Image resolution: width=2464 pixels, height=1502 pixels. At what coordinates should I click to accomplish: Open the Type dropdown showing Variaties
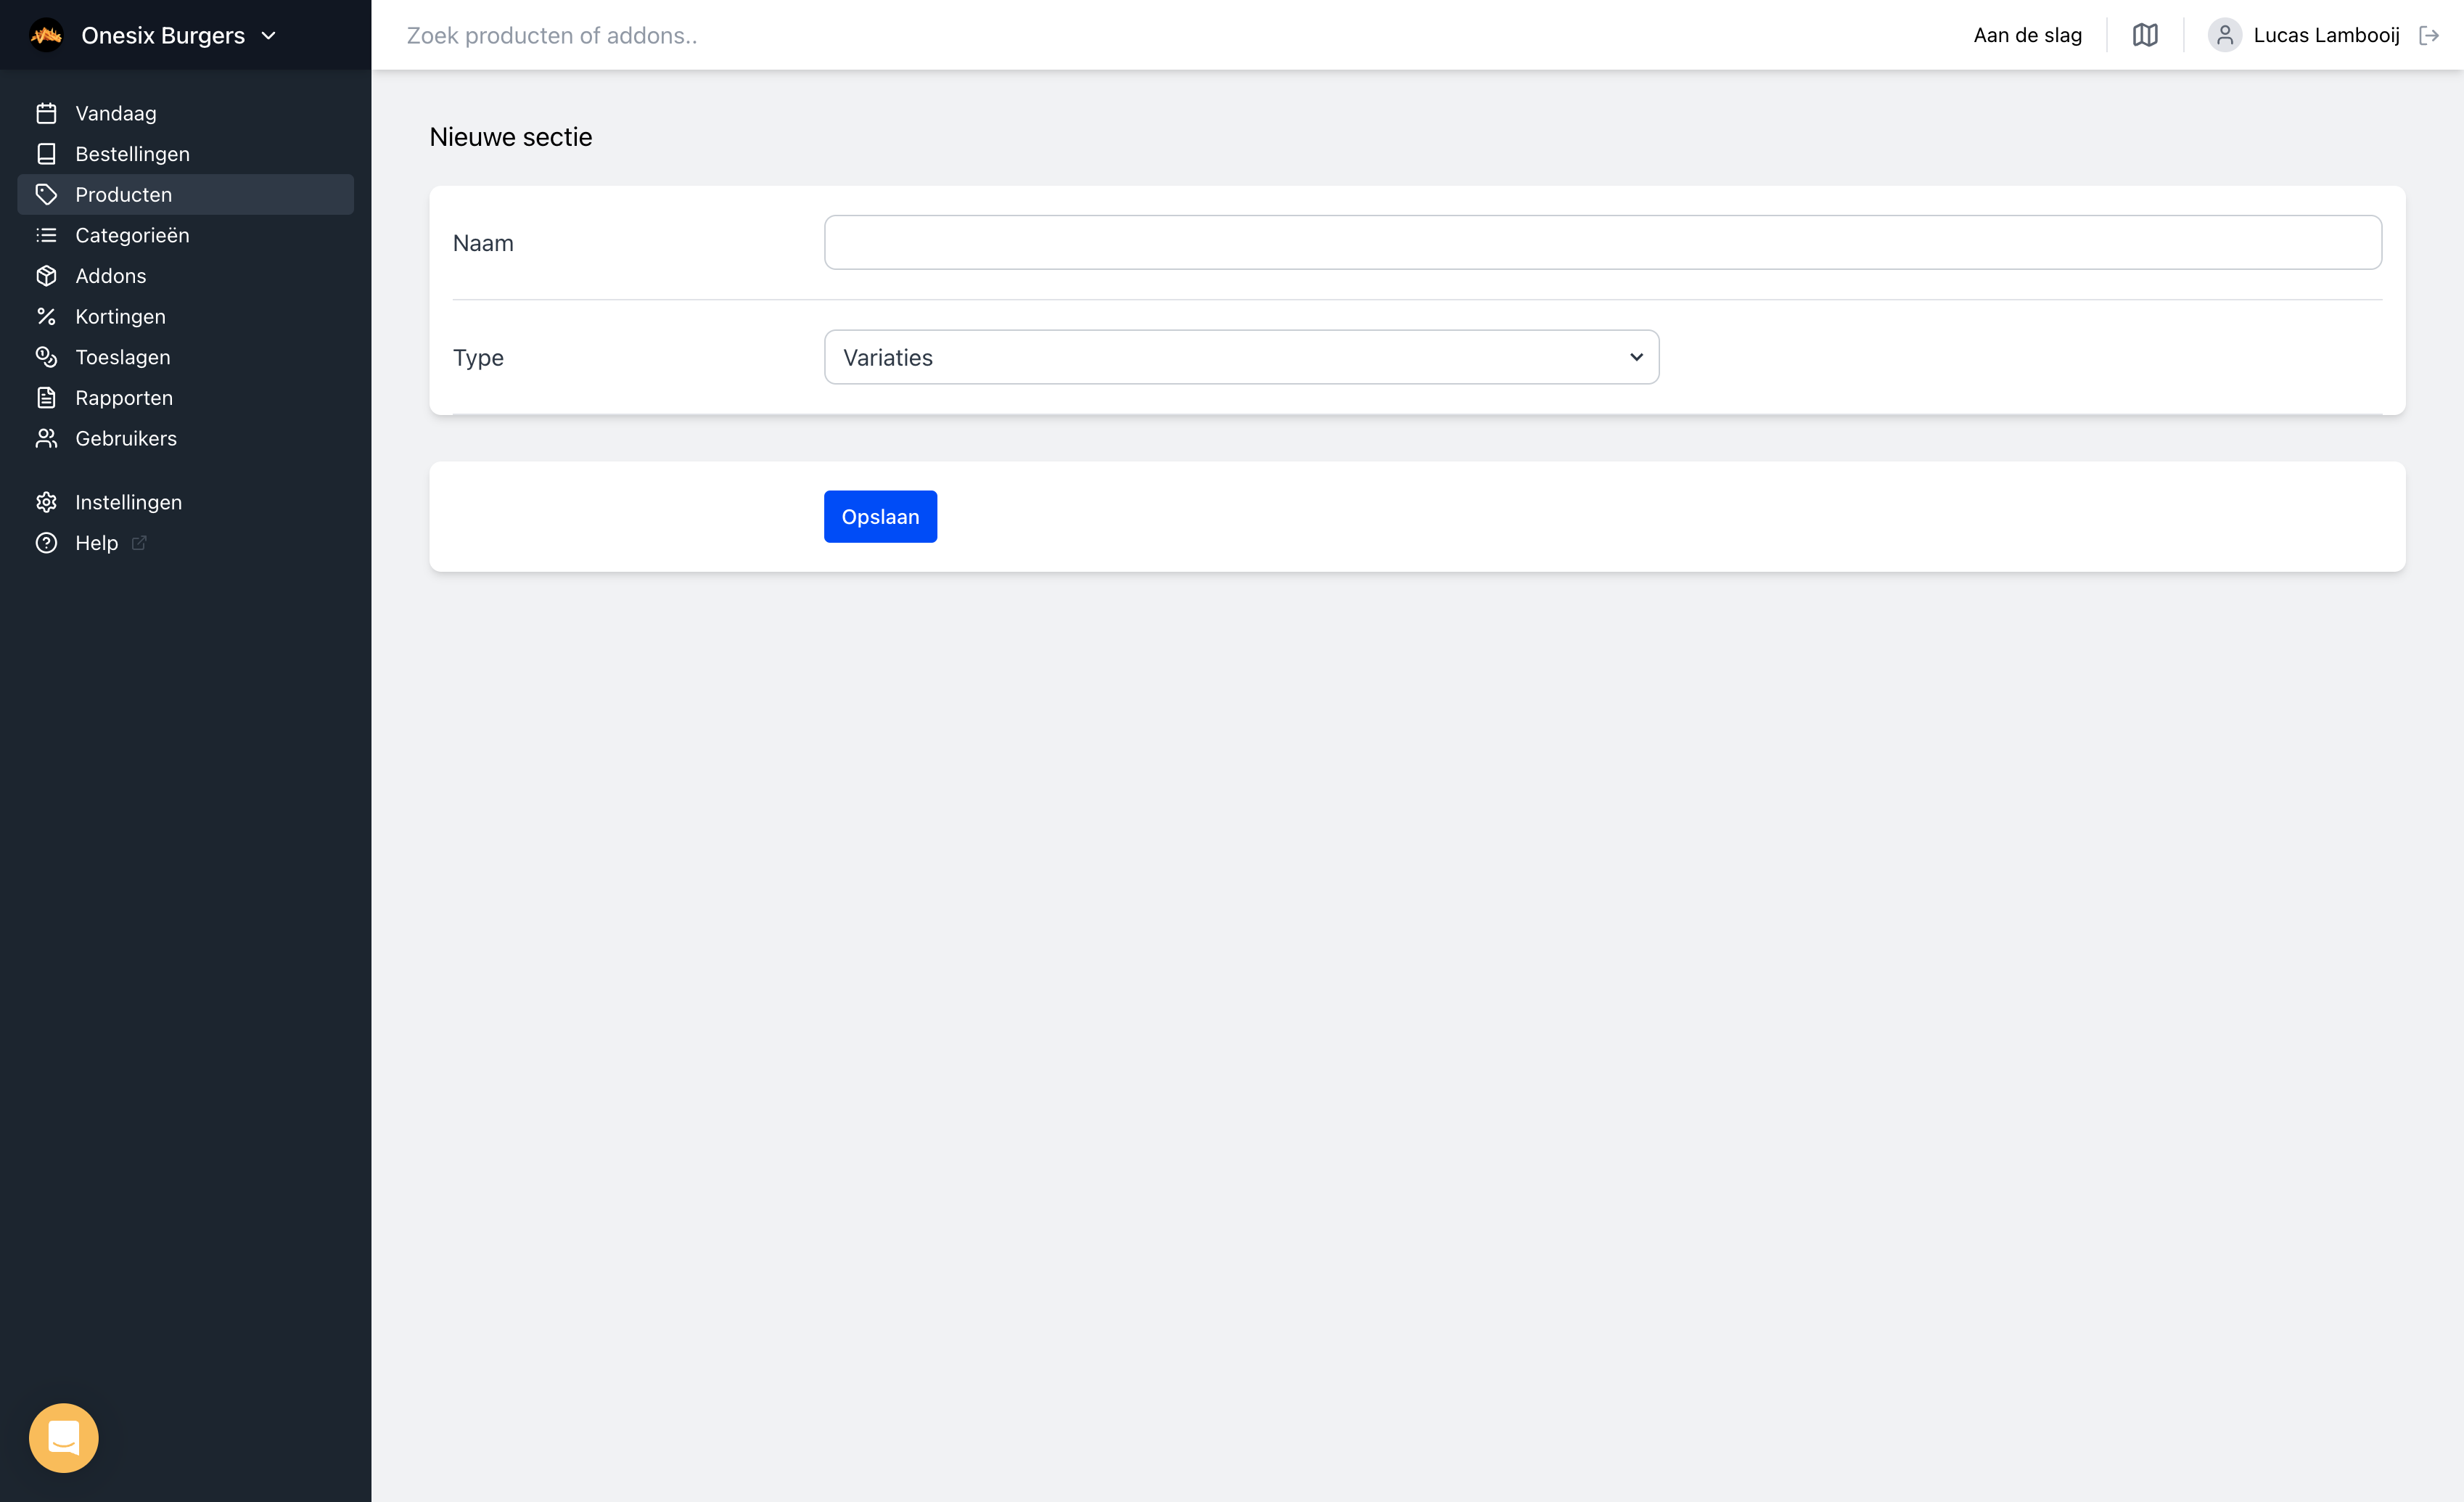[1241, 357]
